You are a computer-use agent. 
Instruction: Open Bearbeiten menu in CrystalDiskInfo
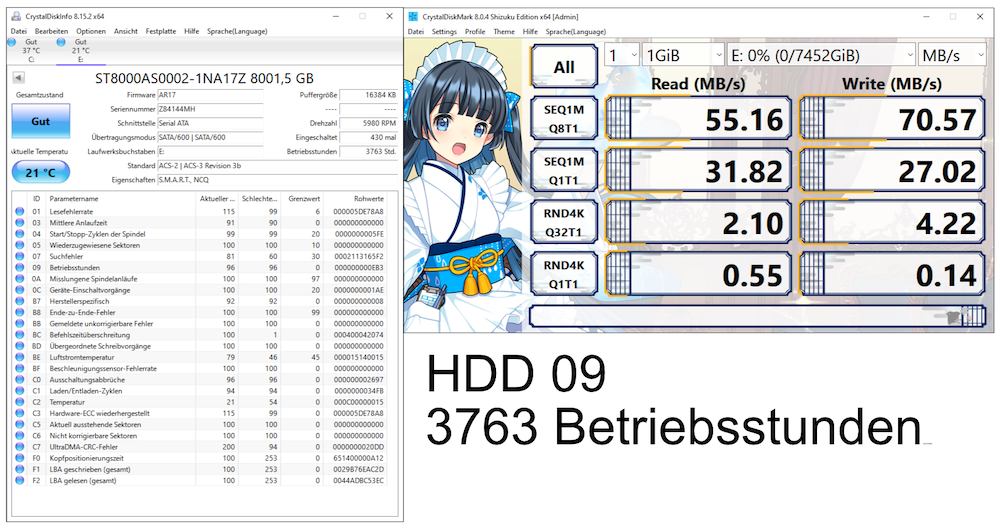click(x=52, y=31)
